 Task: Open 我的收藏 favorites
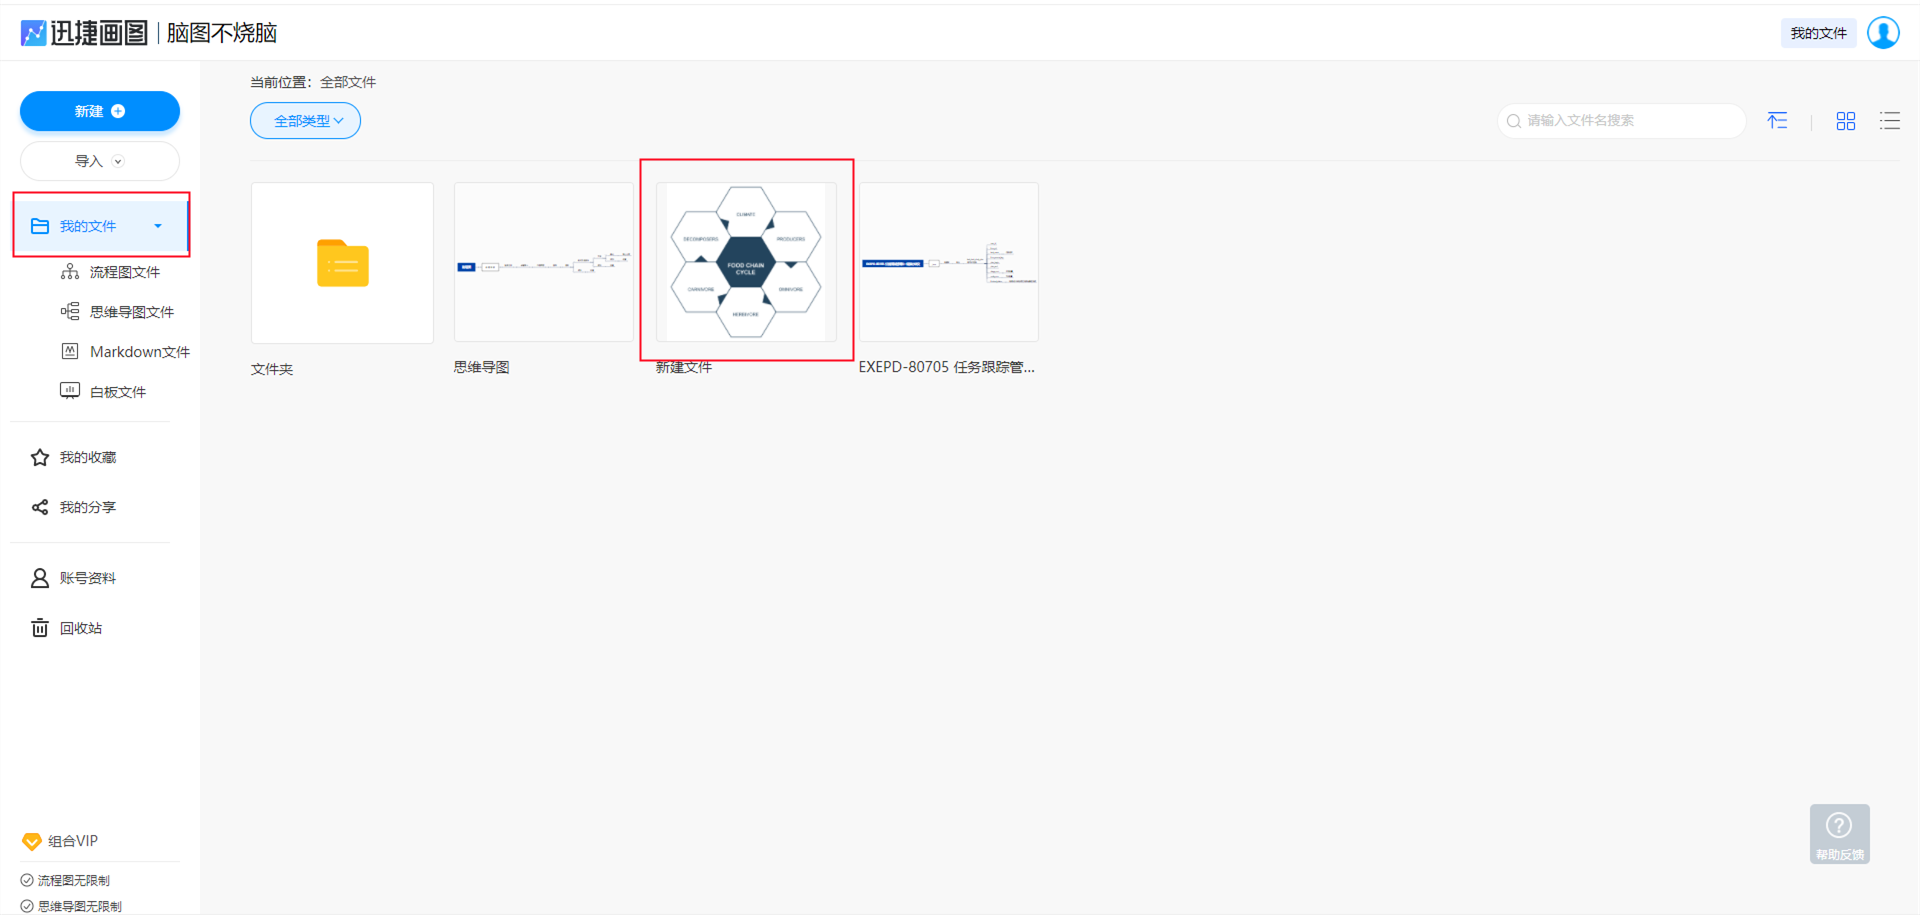coord(87,457)
